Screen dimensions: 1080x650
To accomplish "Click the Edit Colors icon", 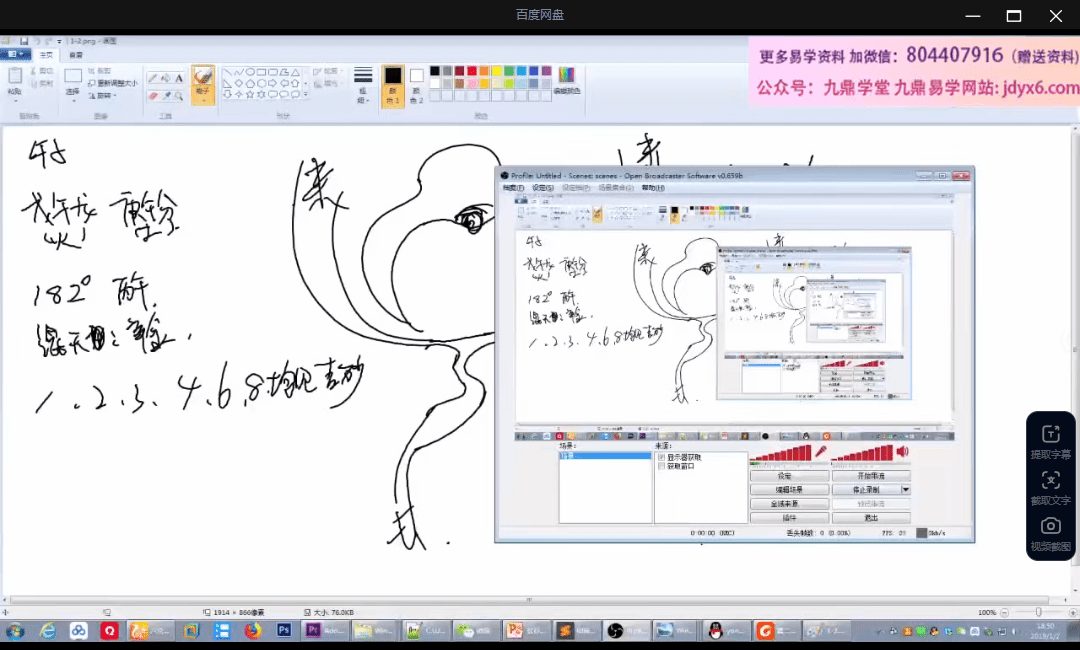I will 566,78.
